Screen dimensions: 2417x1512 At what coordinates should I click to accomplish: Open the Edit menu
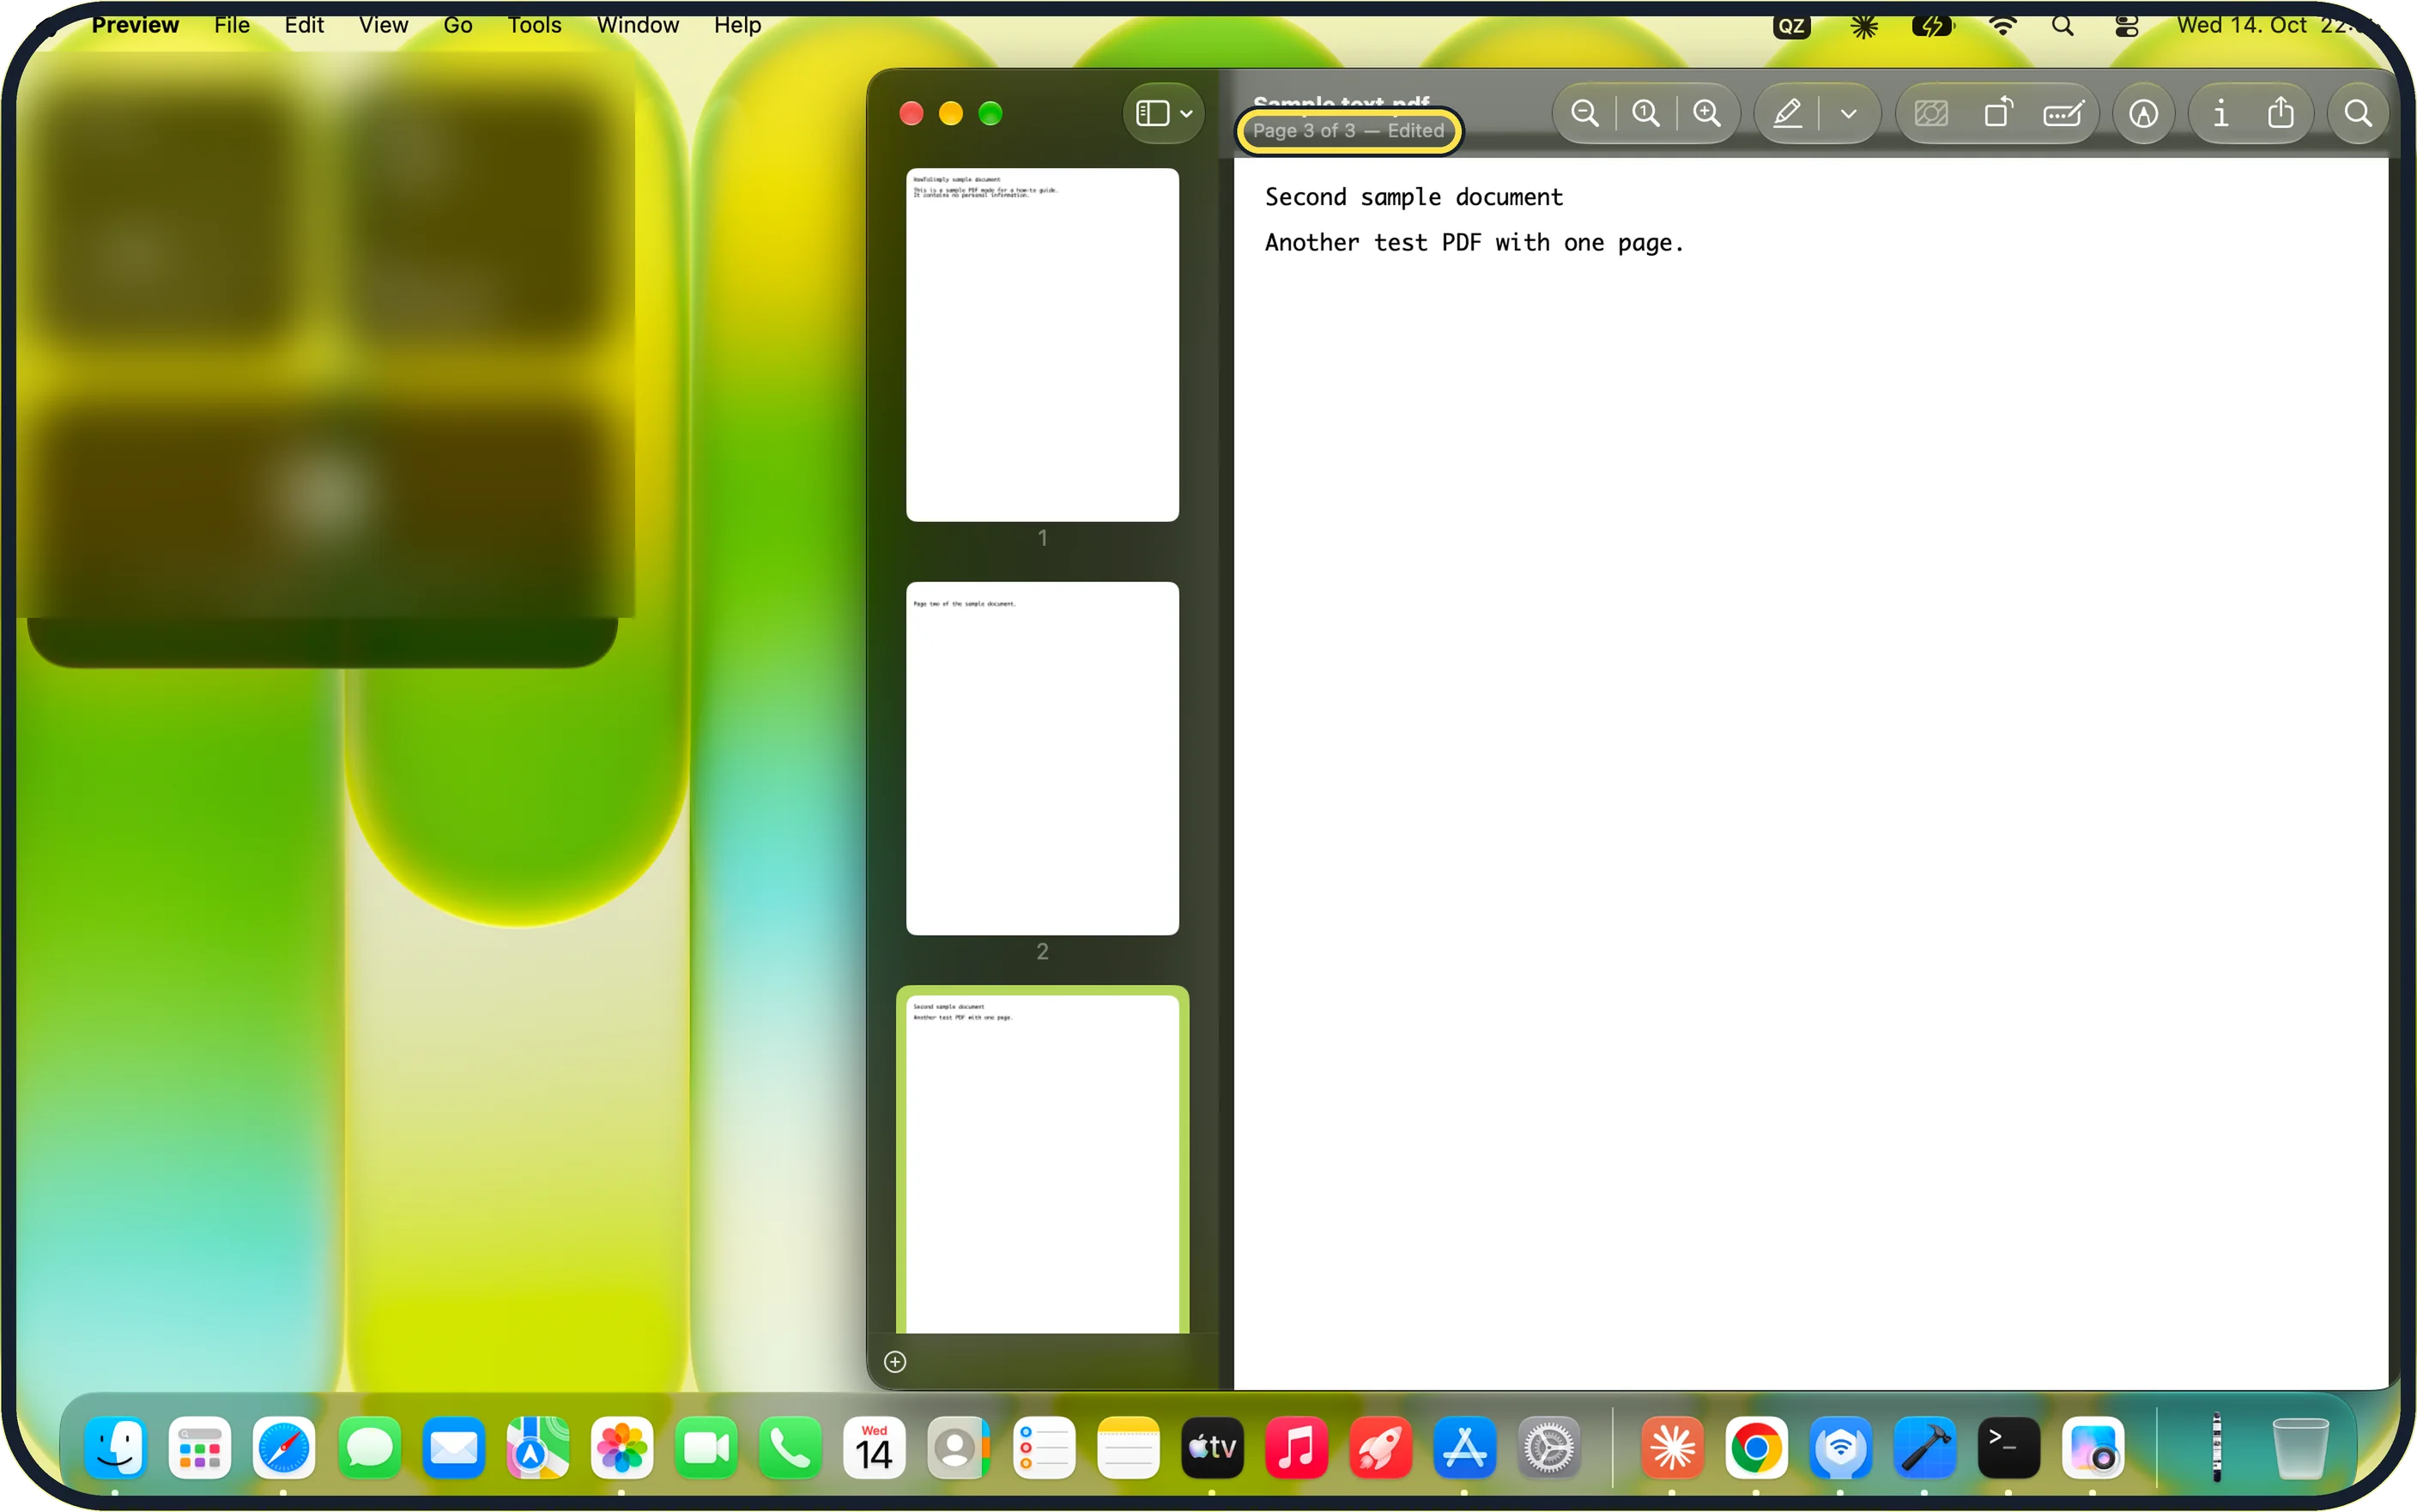304,25
